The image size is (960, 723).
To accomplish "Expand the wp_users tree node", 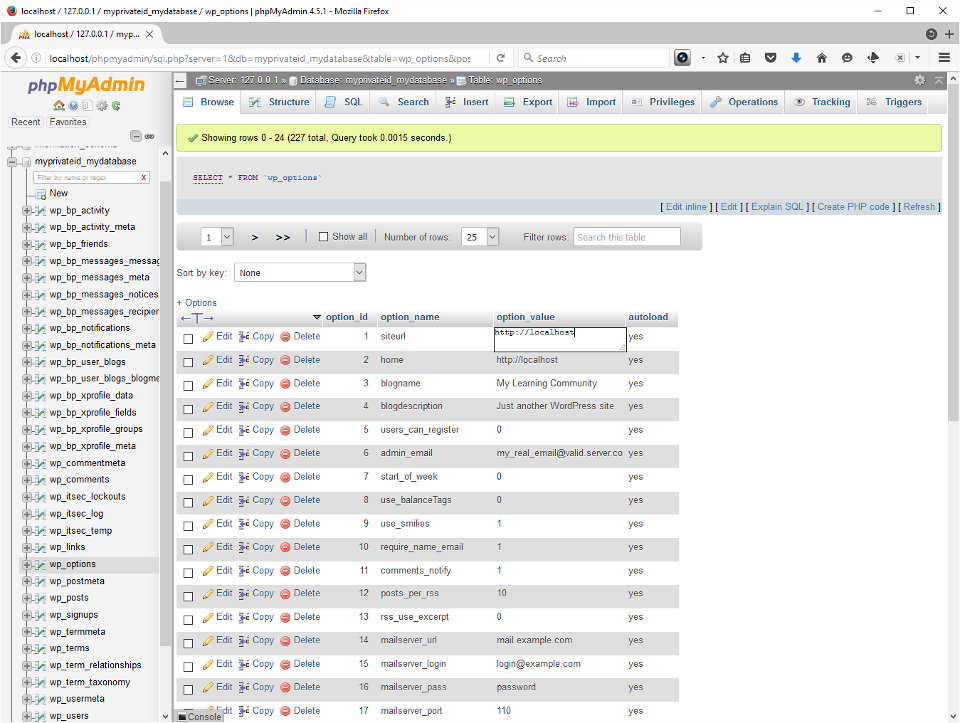I will pos(26,716).
